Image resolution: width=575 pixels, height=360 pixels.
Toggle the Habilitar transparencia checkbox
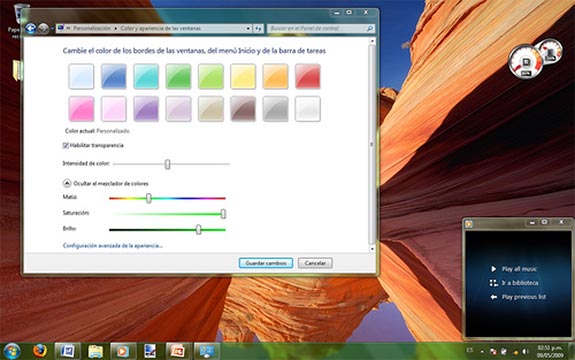66,146
